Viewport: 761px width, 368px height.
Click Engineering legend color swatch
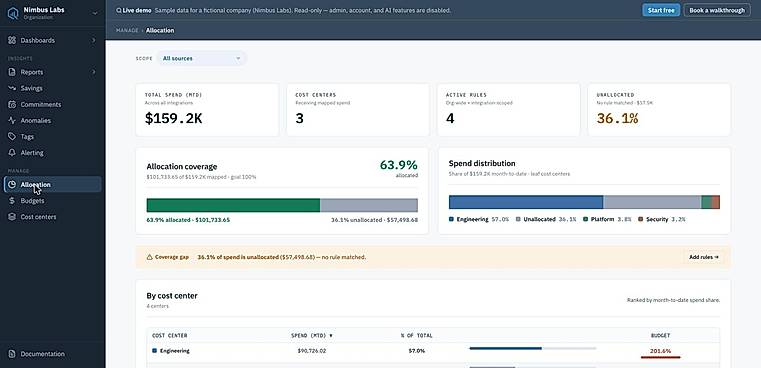tap(451, 219)
